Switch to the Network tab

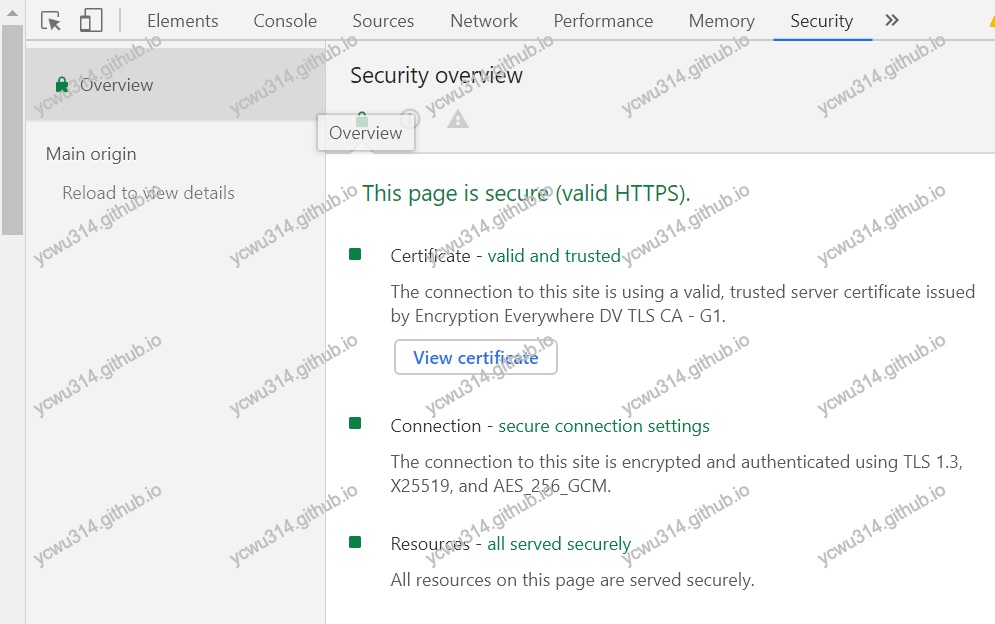click(483, 20)
